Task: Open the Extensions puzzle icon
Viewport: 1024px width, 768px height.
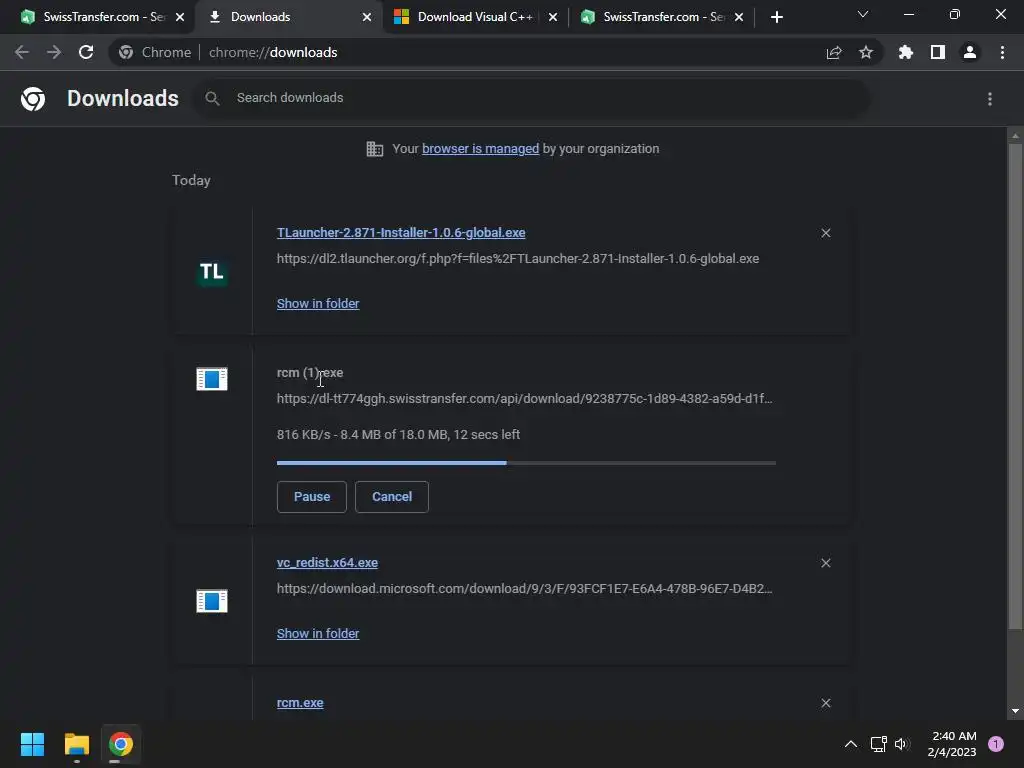Action: (x=906, y=52)
